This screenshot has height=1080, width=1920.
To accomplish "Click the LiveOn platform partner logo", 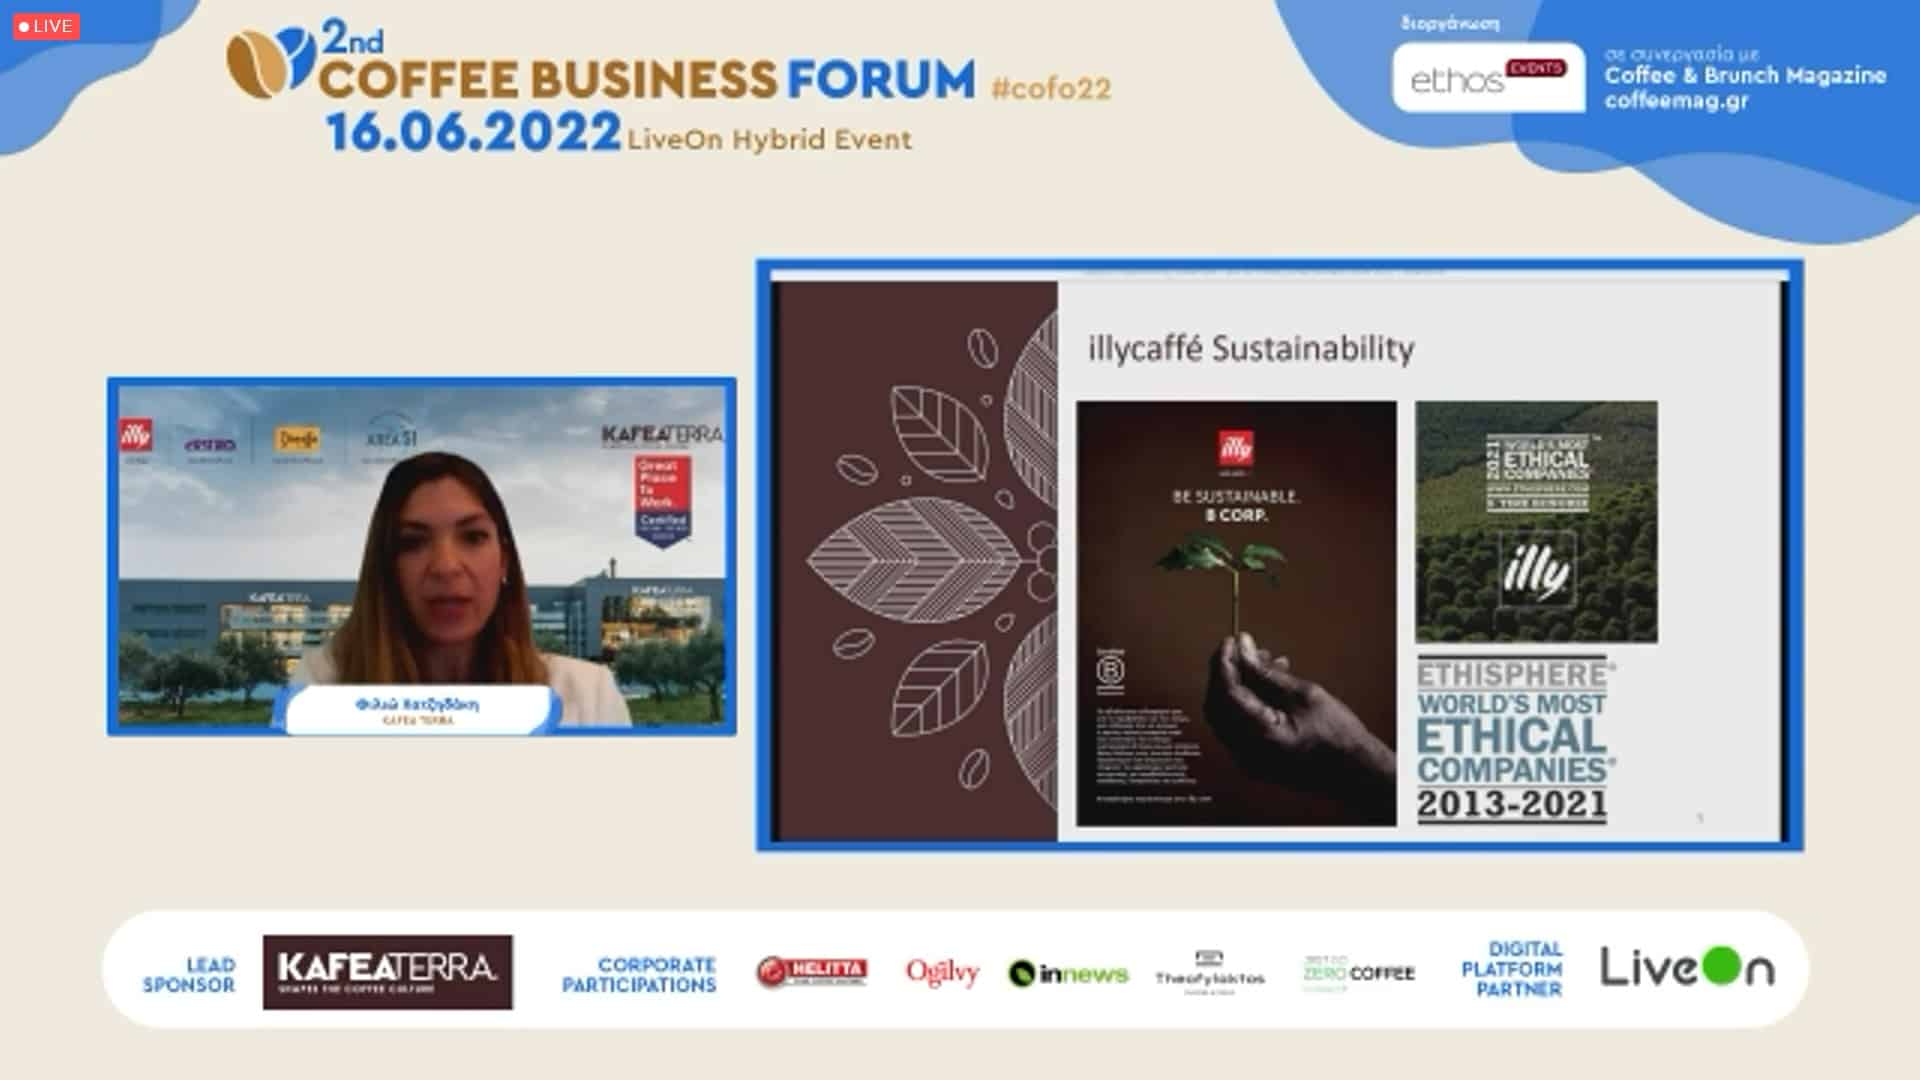I will pyautogui.click(x=1687, y=968).
